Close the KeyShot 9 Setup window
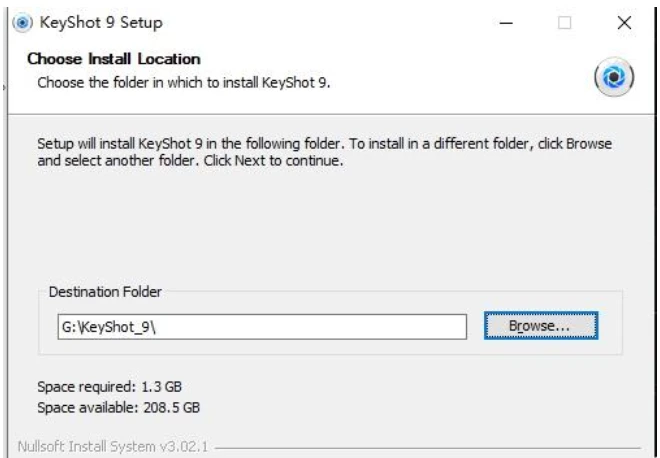 tap(624, 23)
